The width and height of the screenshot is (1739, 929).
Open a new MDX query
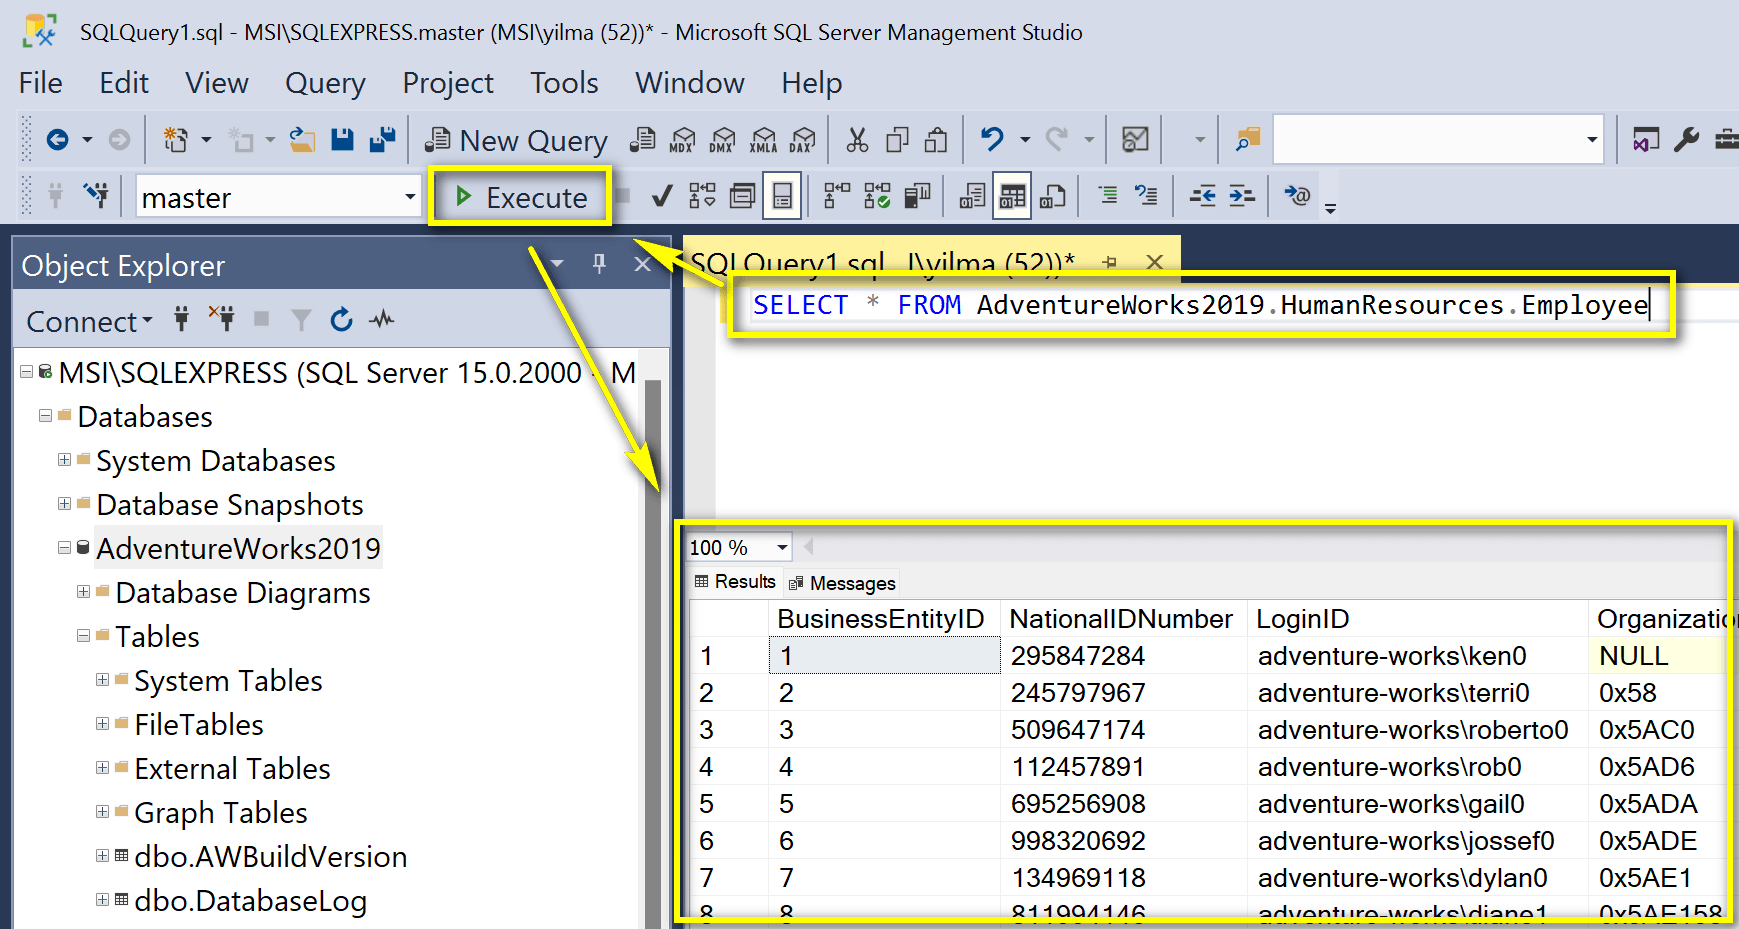(683, 139)
